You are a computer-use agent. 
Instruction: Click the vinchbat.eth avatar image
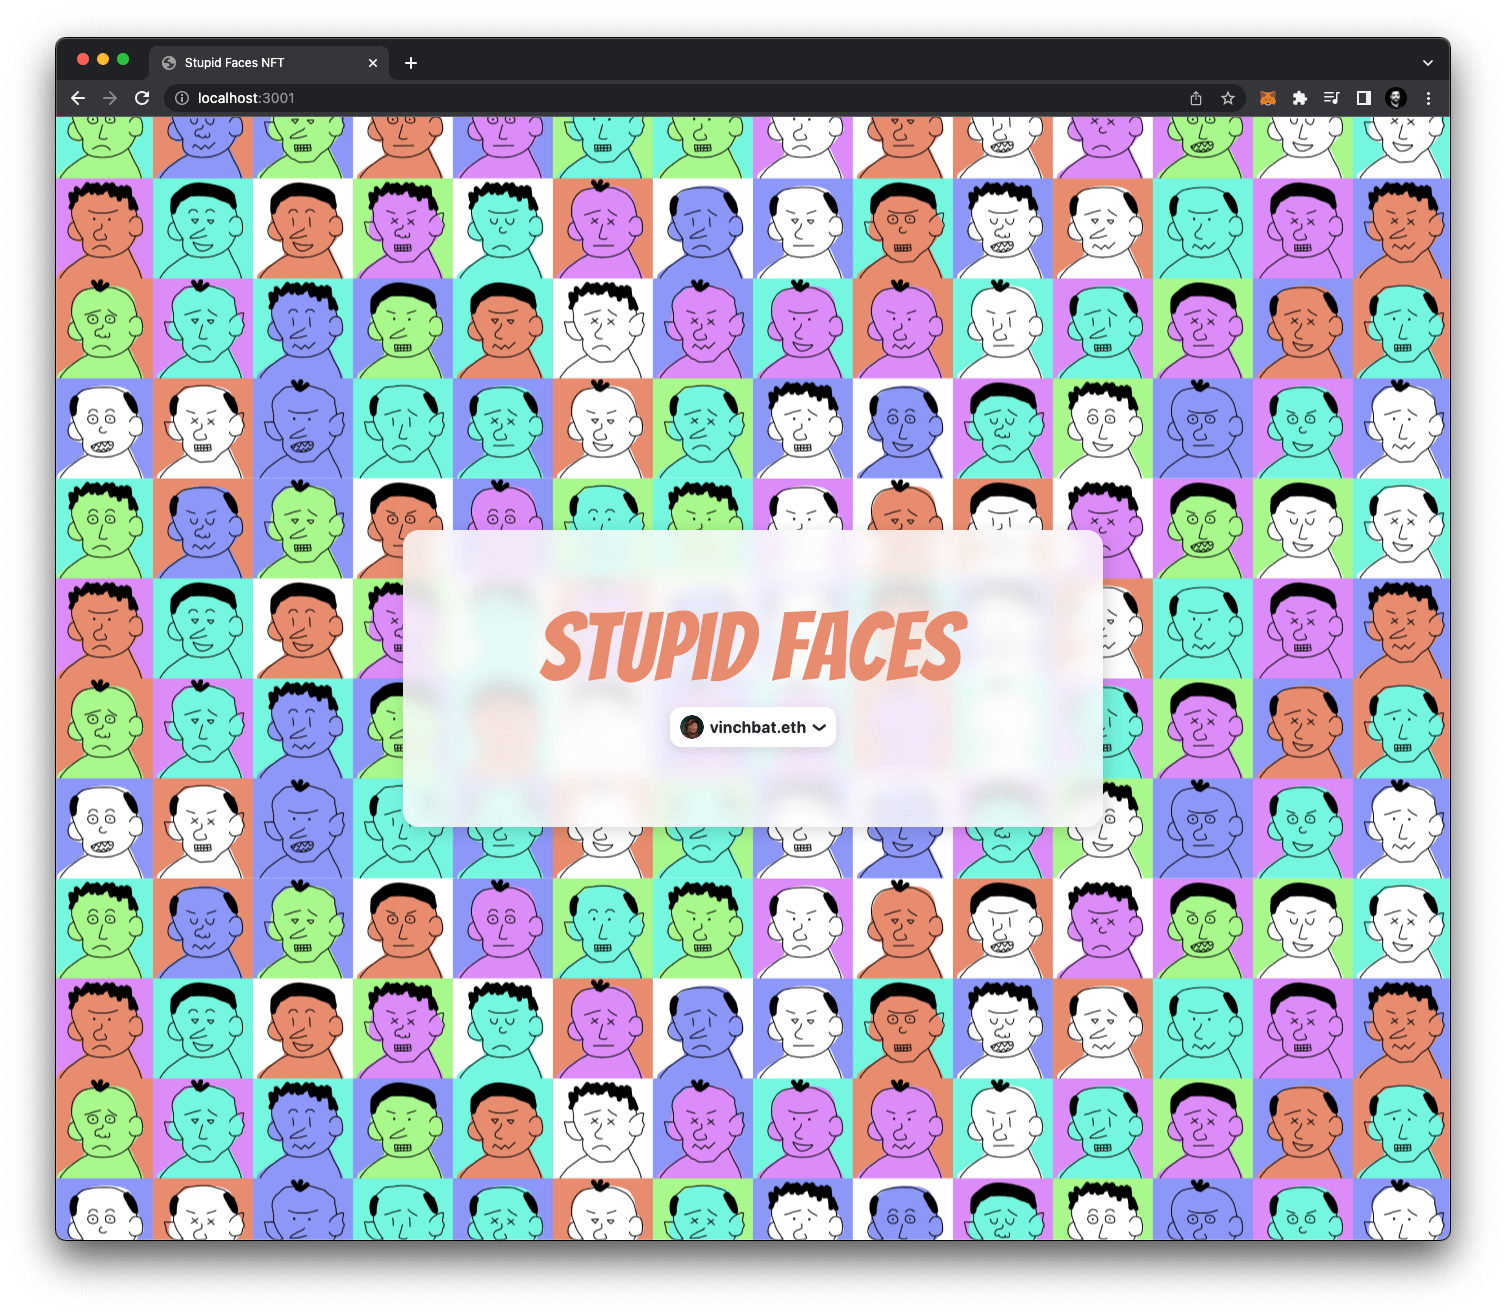(x=692, y=727)
